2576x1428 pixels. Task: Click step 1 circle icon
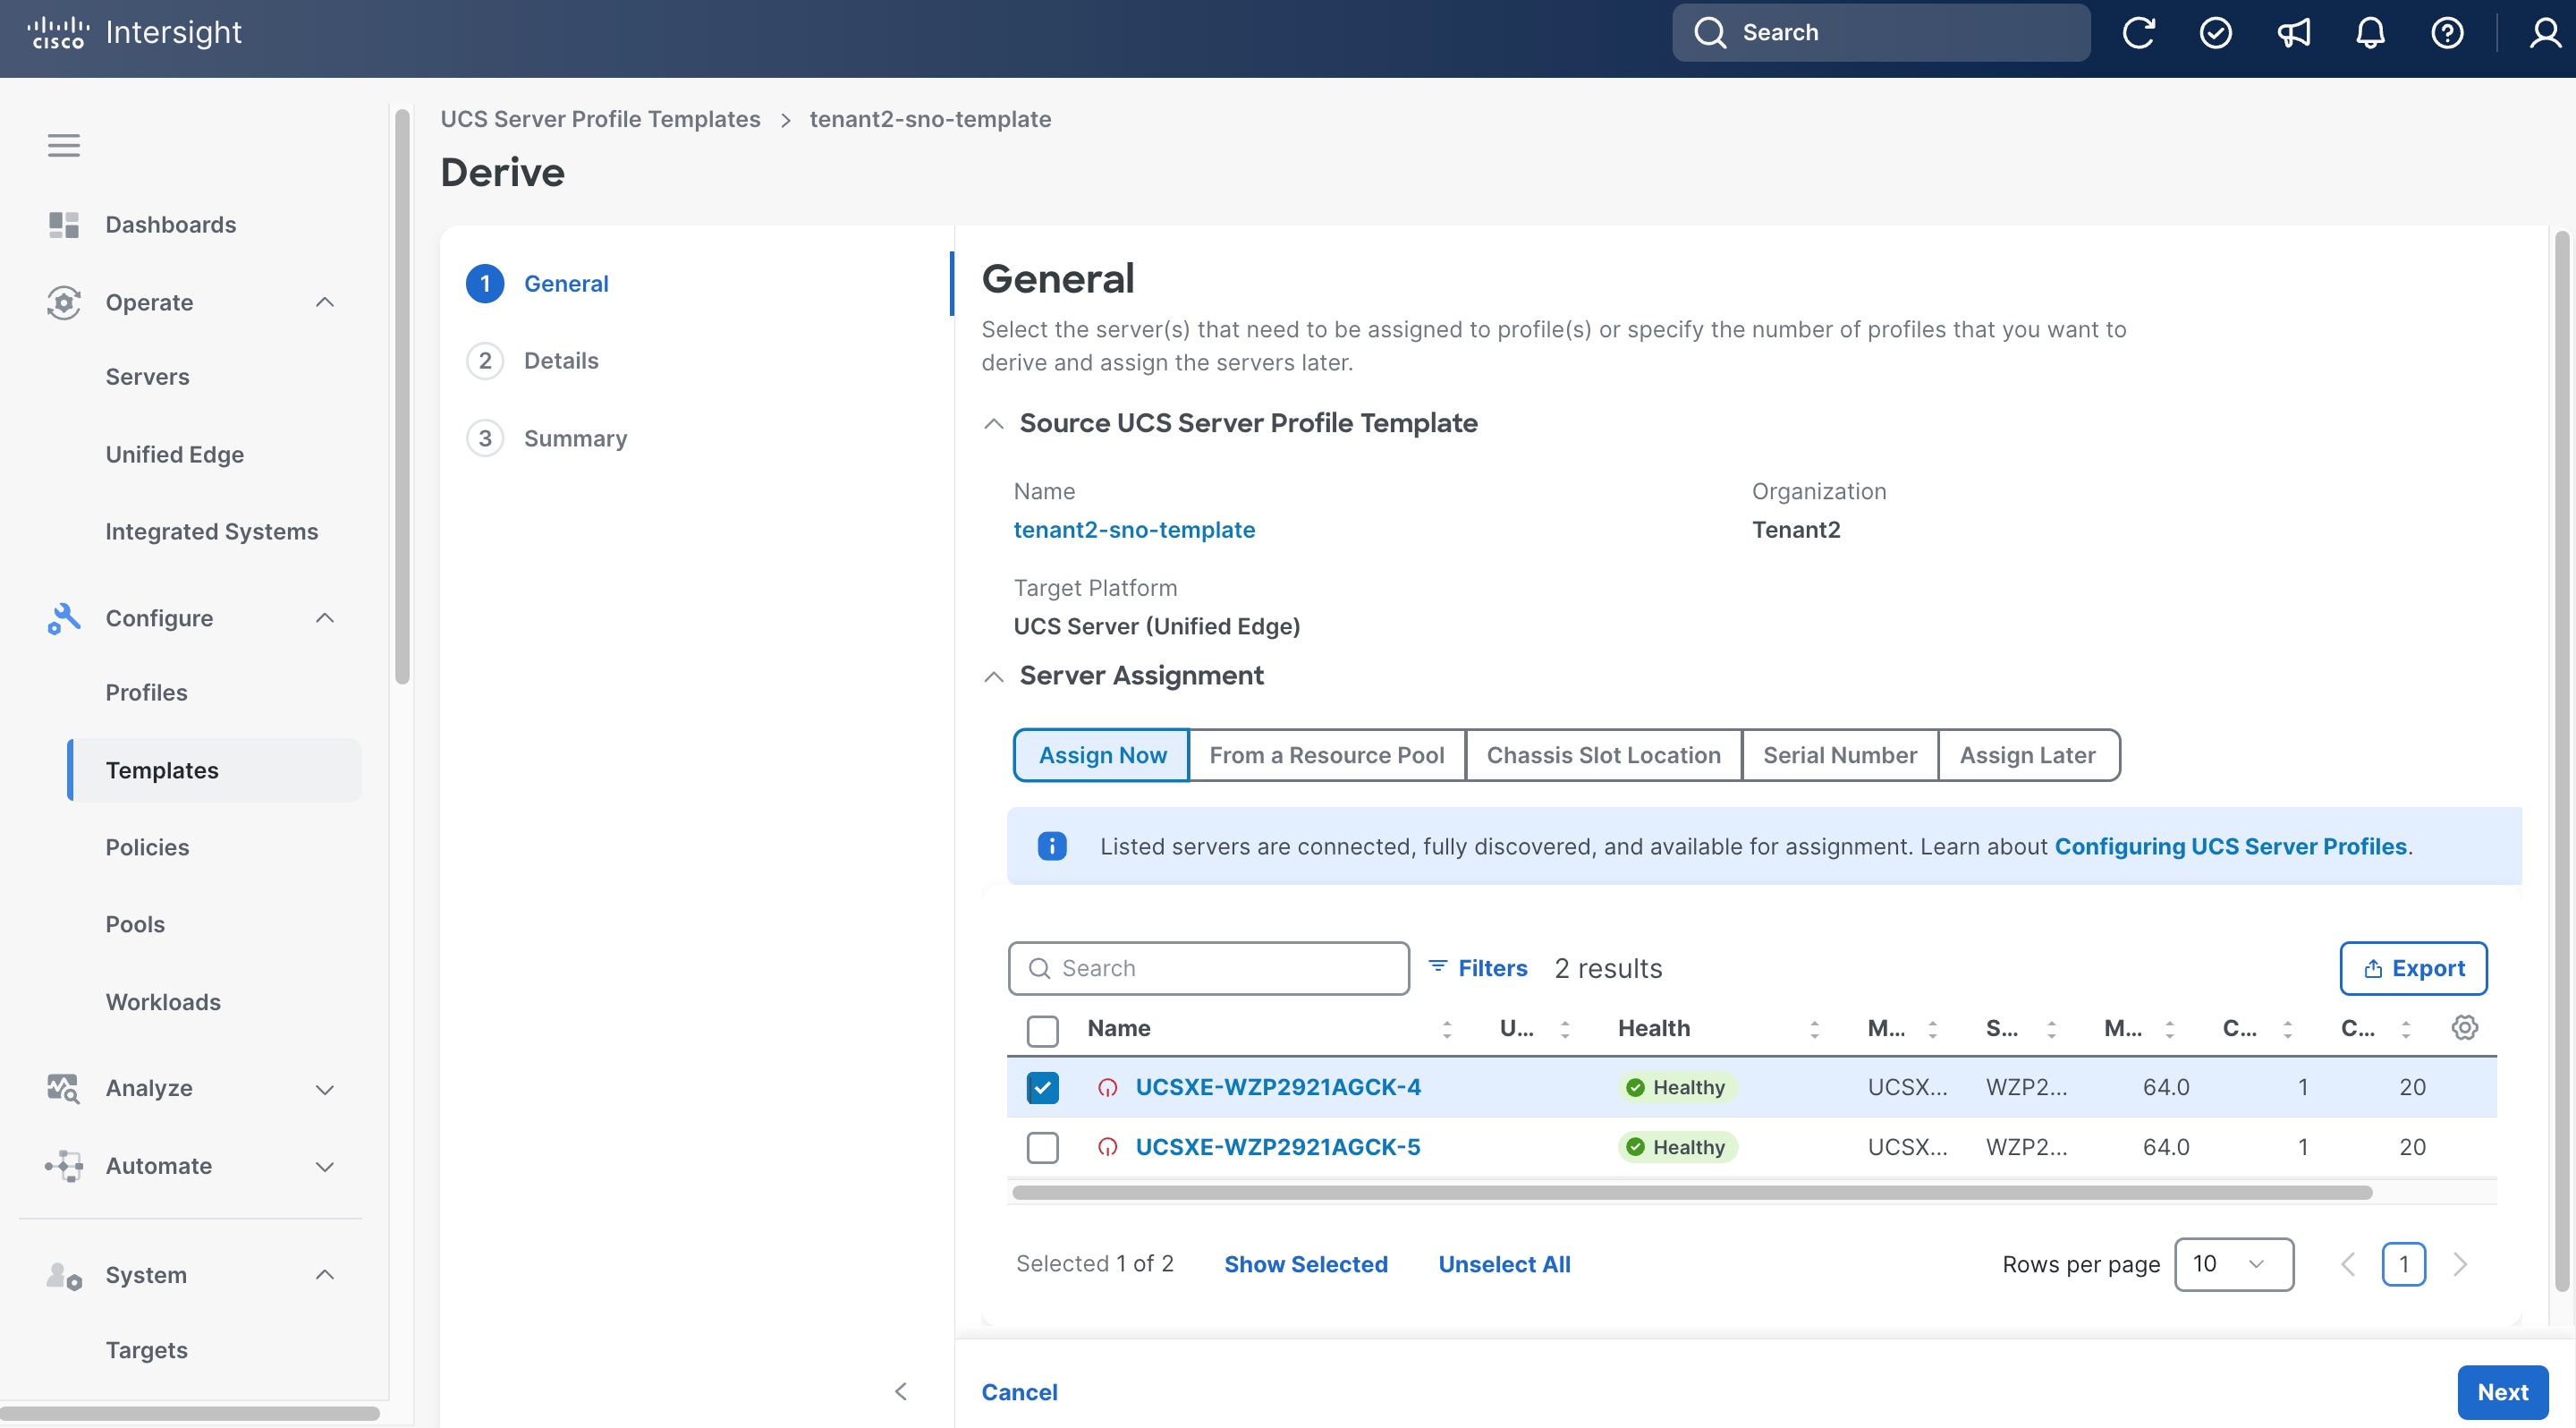pyautogui.click(x=485, y=283)
